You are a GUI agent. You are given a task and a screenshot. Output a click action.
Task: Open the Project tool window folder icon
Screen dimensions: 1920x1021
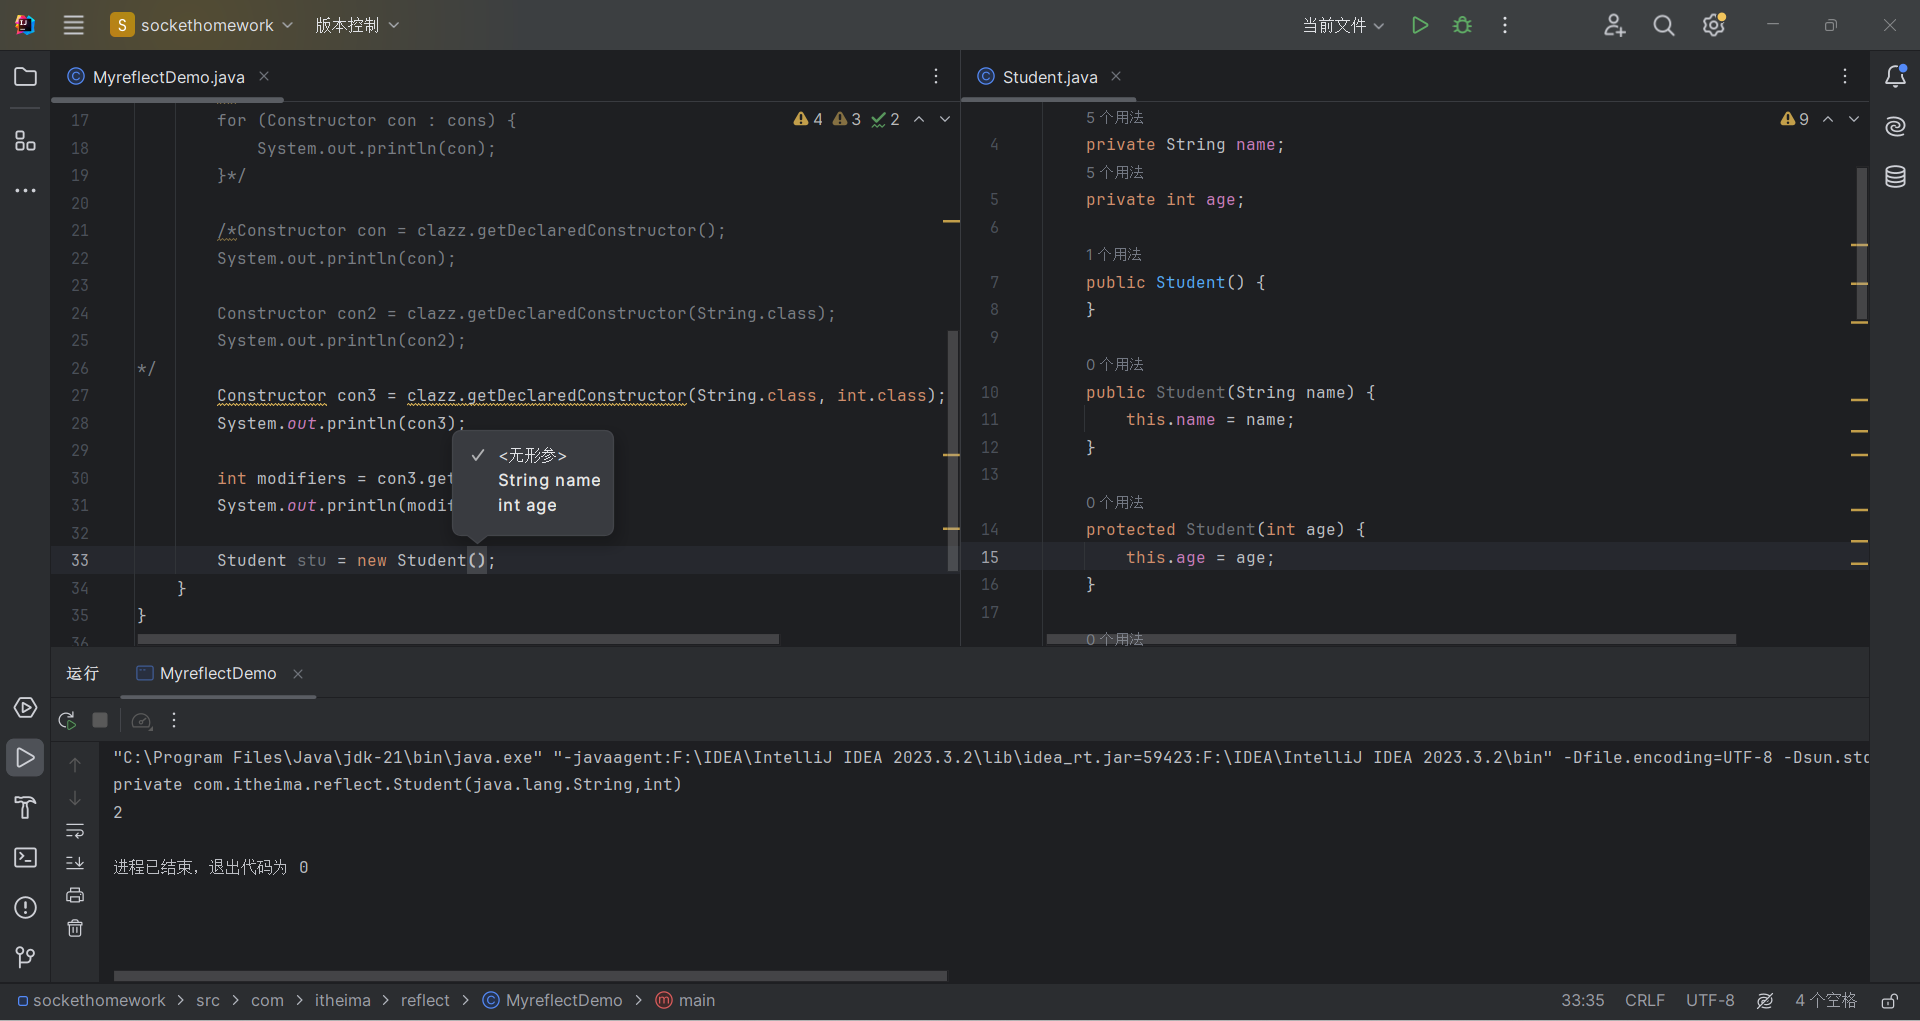coord(26,77)
